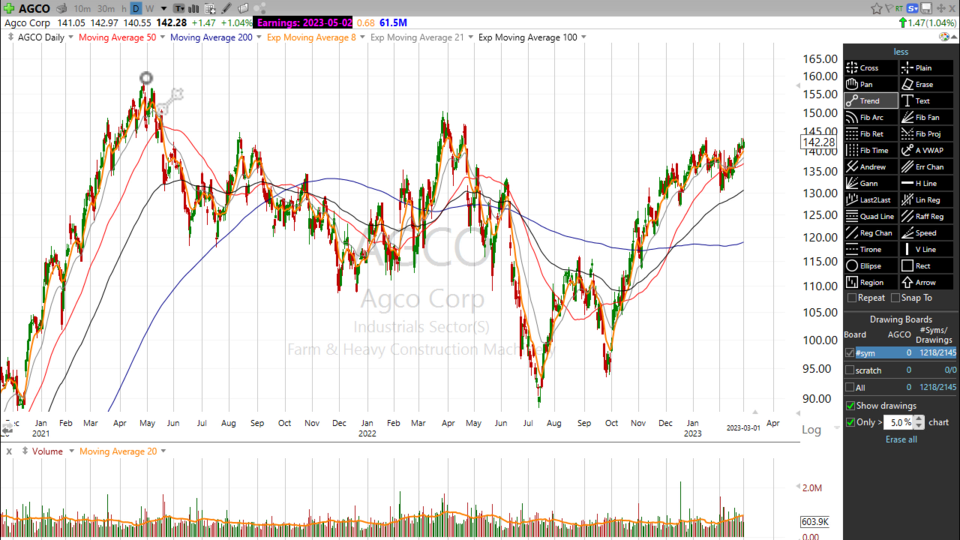Select the Plain cursor tool
Viewport: 960px width, 540px height.
(x=926, y=68)
